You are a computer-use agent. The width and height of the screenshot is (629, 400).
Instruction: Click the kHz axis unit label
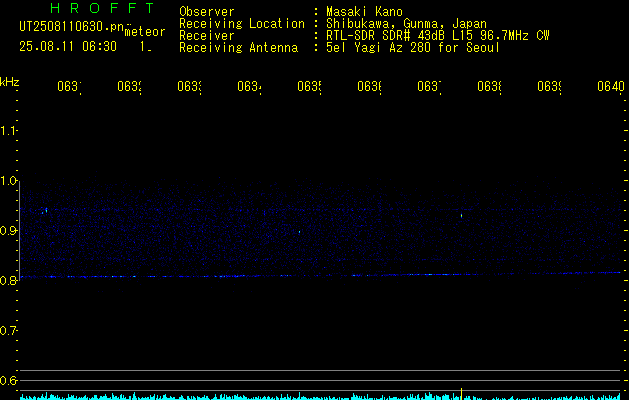pyautogui.click(x=10, y=82)
